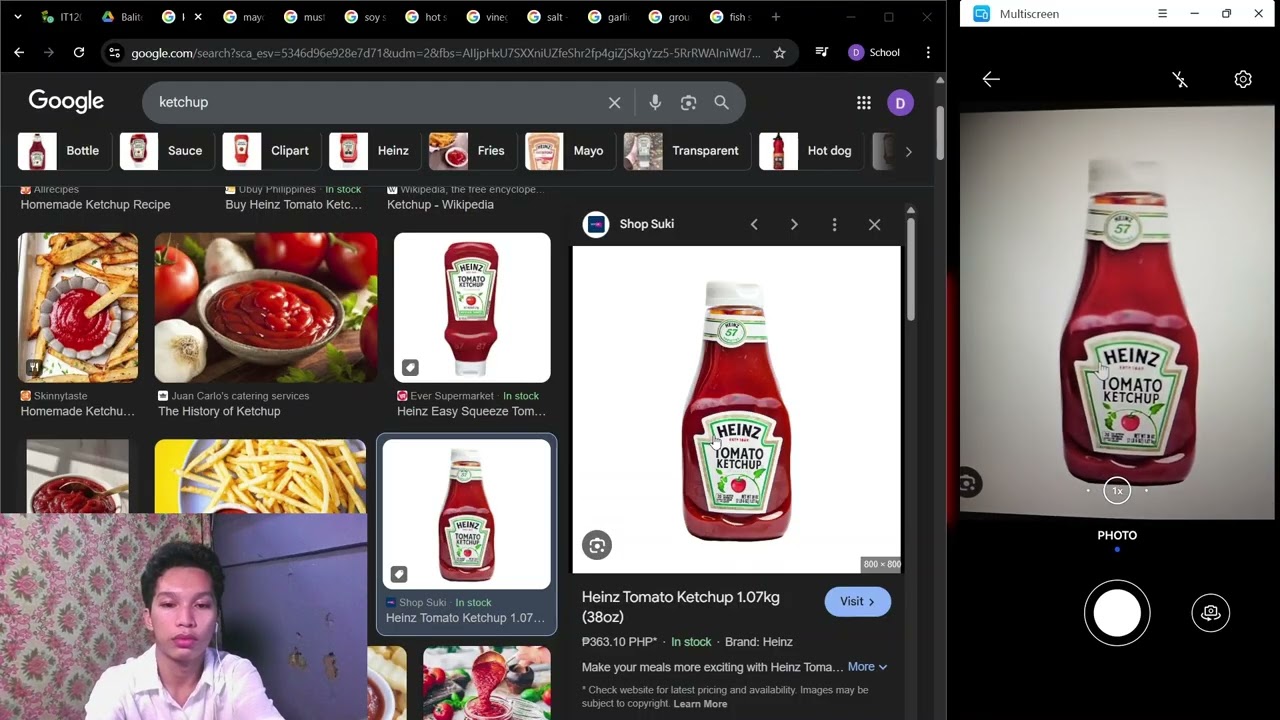Click the Lens icon on the preview image
Screen dimensions: 1280x720
(597, 545)
